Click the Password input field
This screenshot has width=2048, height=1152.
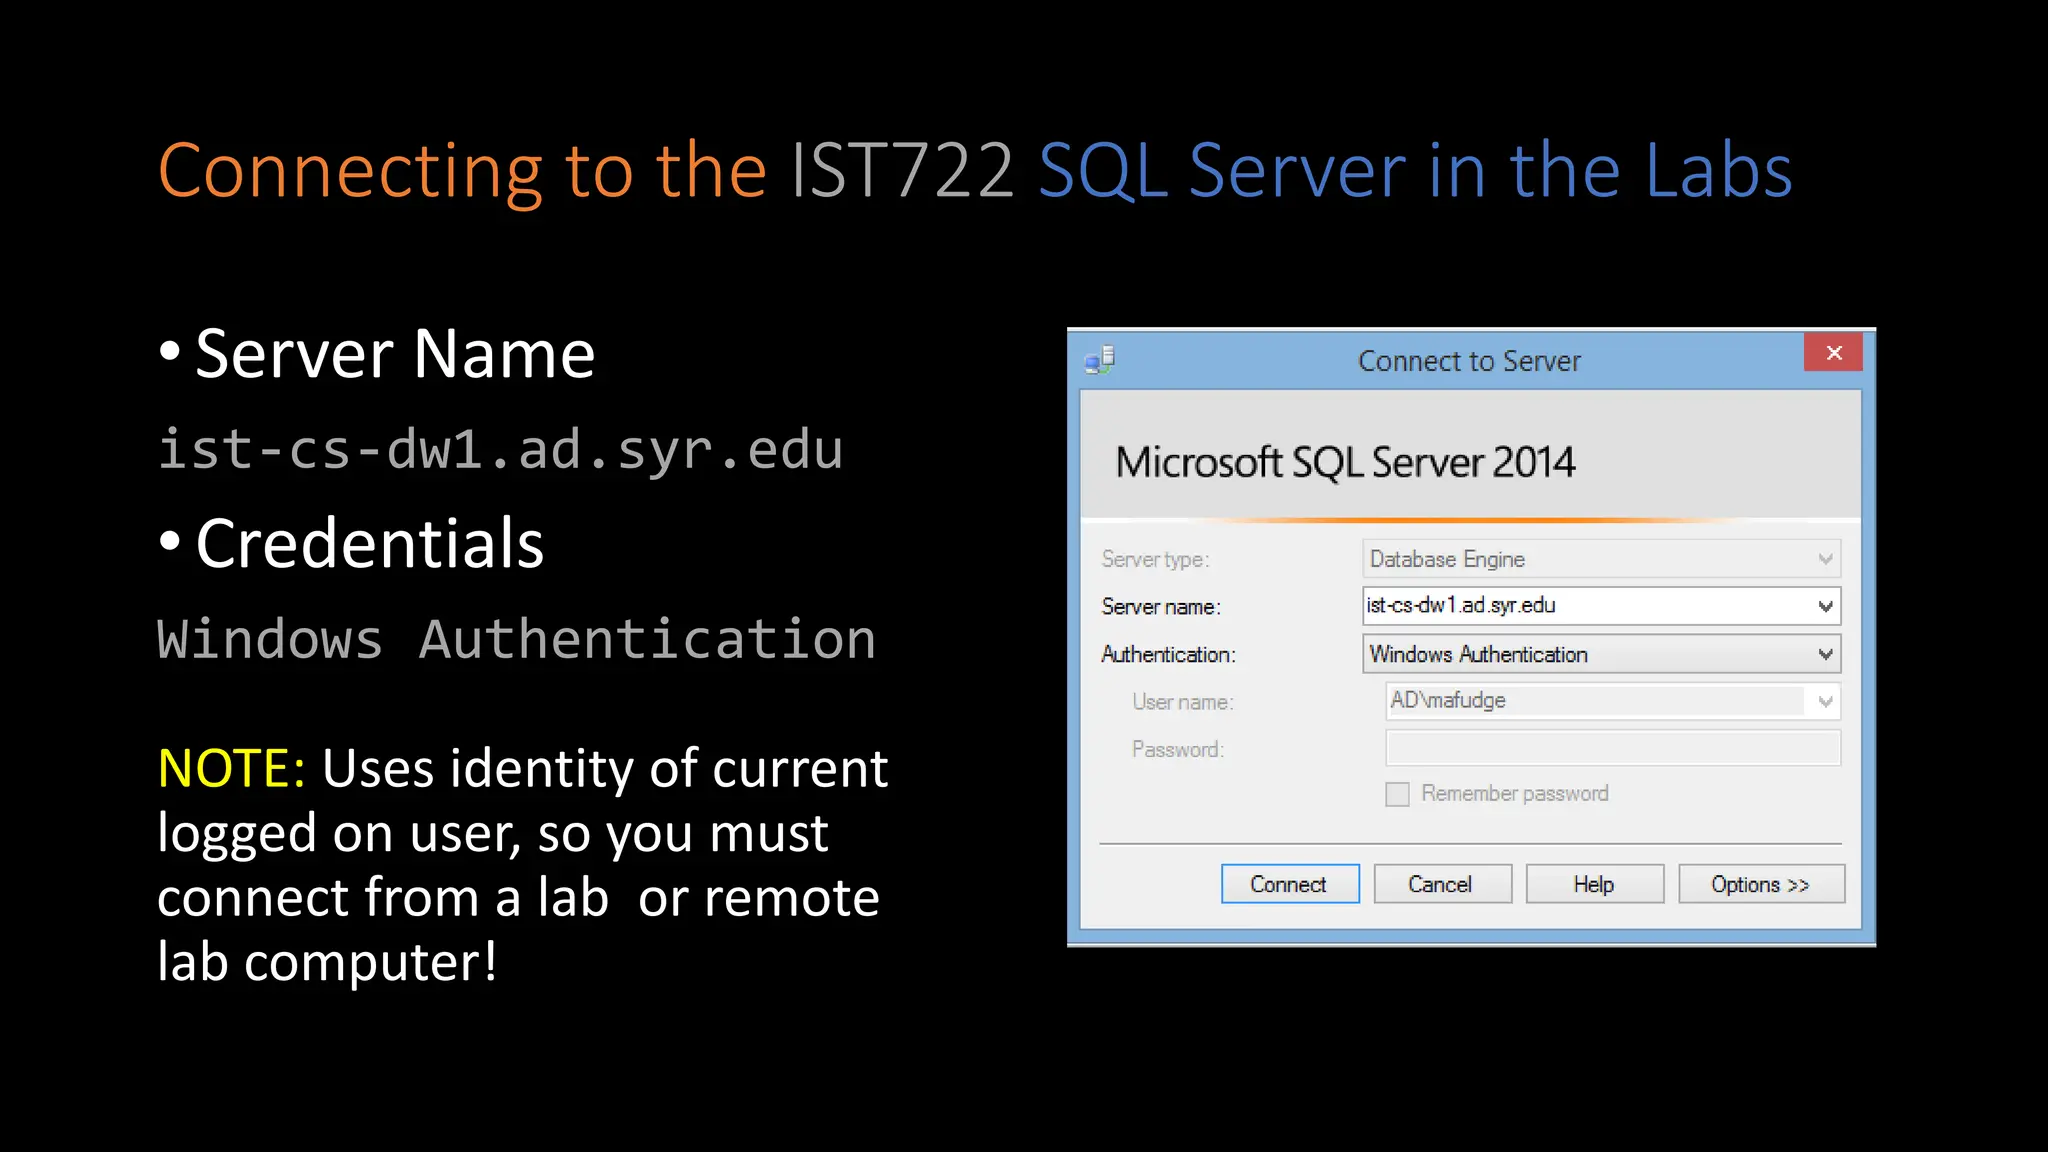(1612, 748)
